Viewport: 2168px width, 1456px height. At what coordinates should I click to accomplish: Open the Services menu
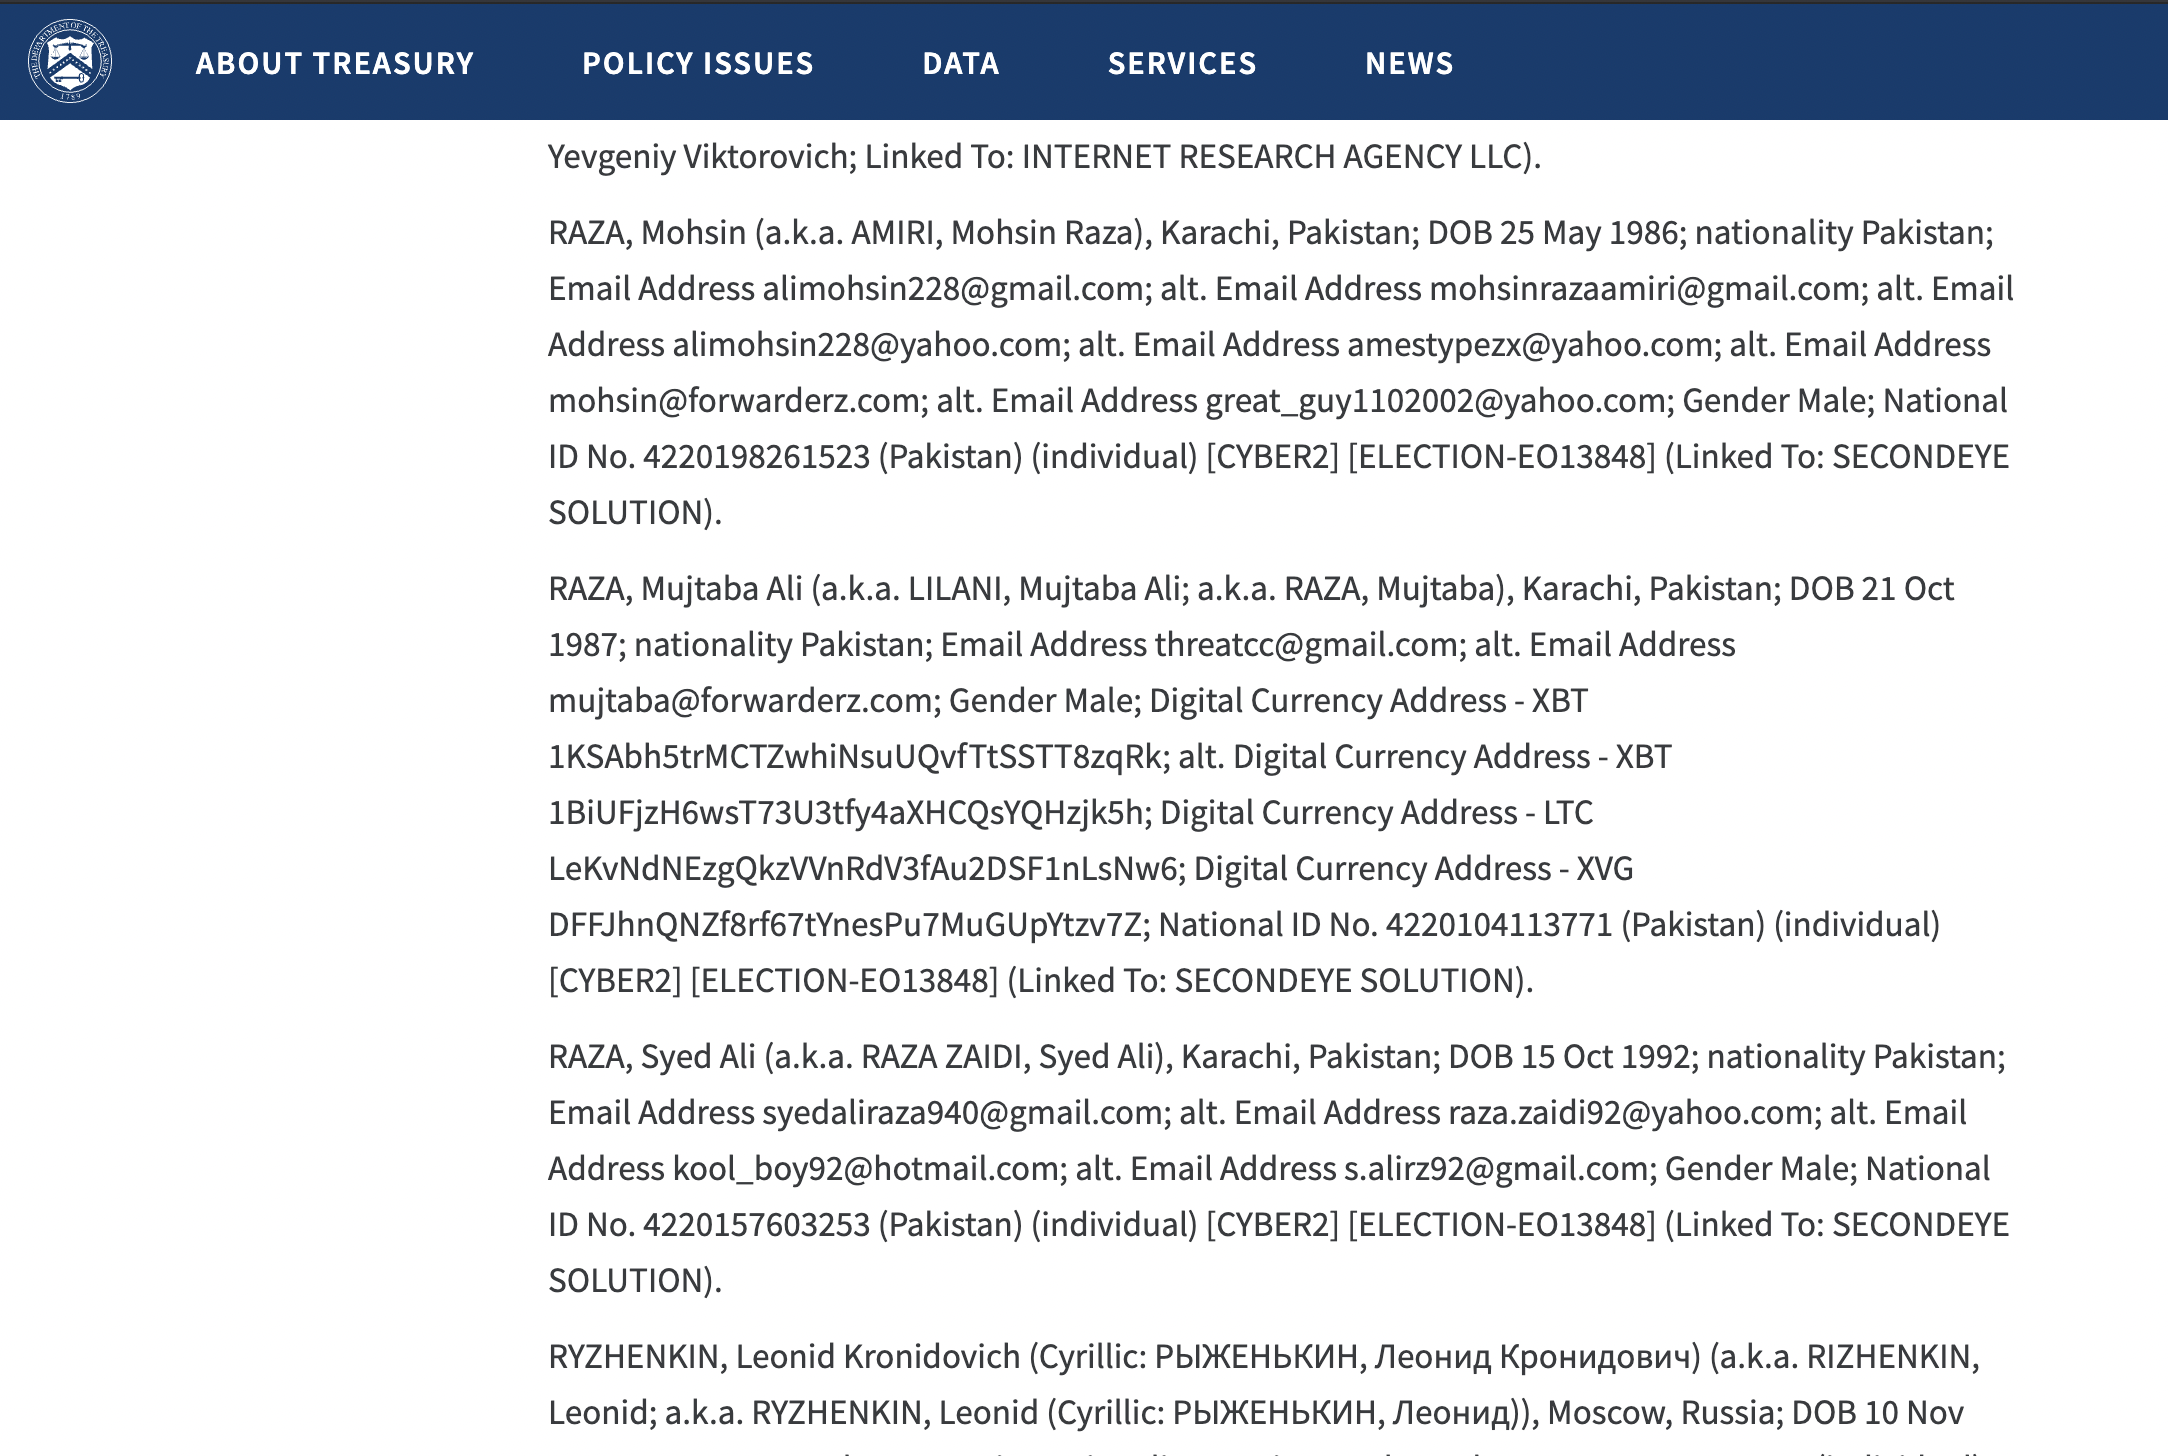(x=1182, y=63)
